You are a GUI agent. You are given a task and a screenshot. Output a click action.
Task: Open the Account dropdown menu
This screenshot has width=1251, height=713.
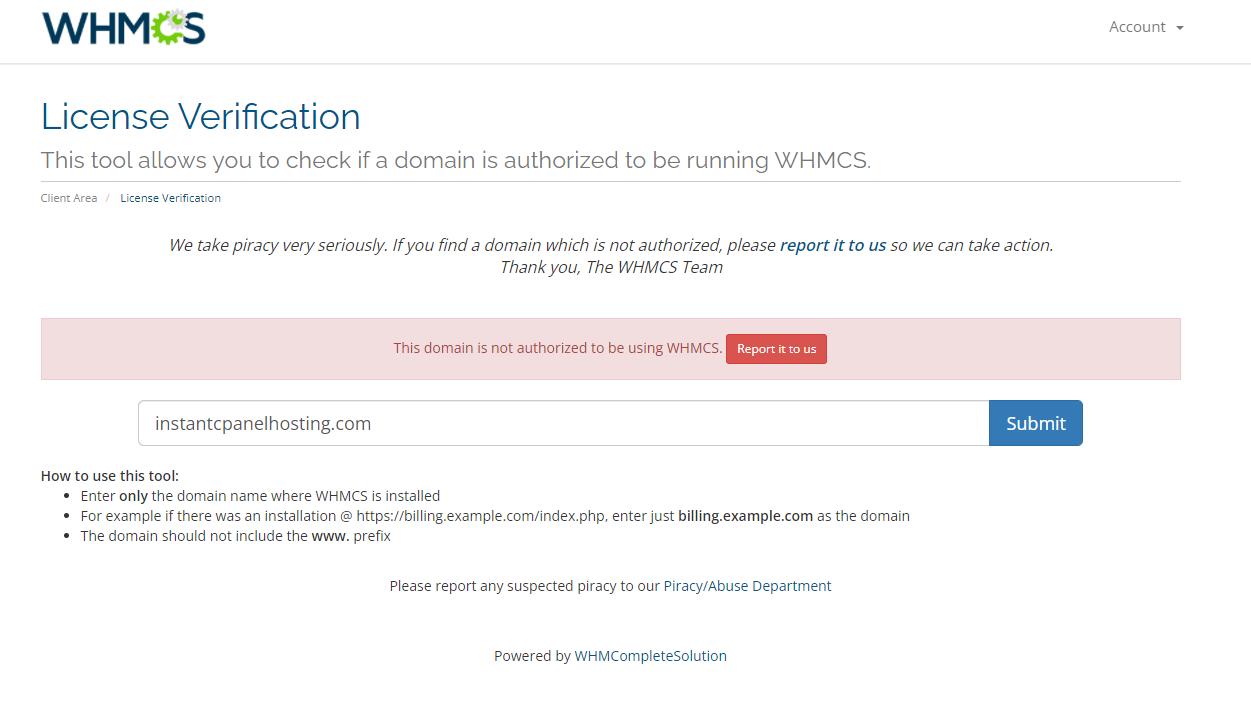(x=1146, y=27)
